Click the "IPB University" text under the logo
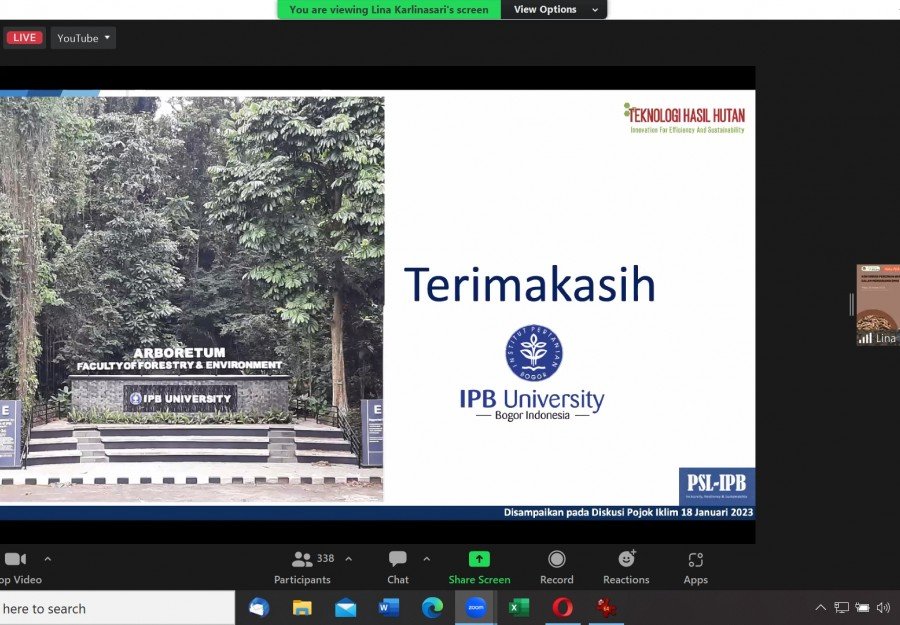Screen dimensions: 900x625 click(532, 399)
